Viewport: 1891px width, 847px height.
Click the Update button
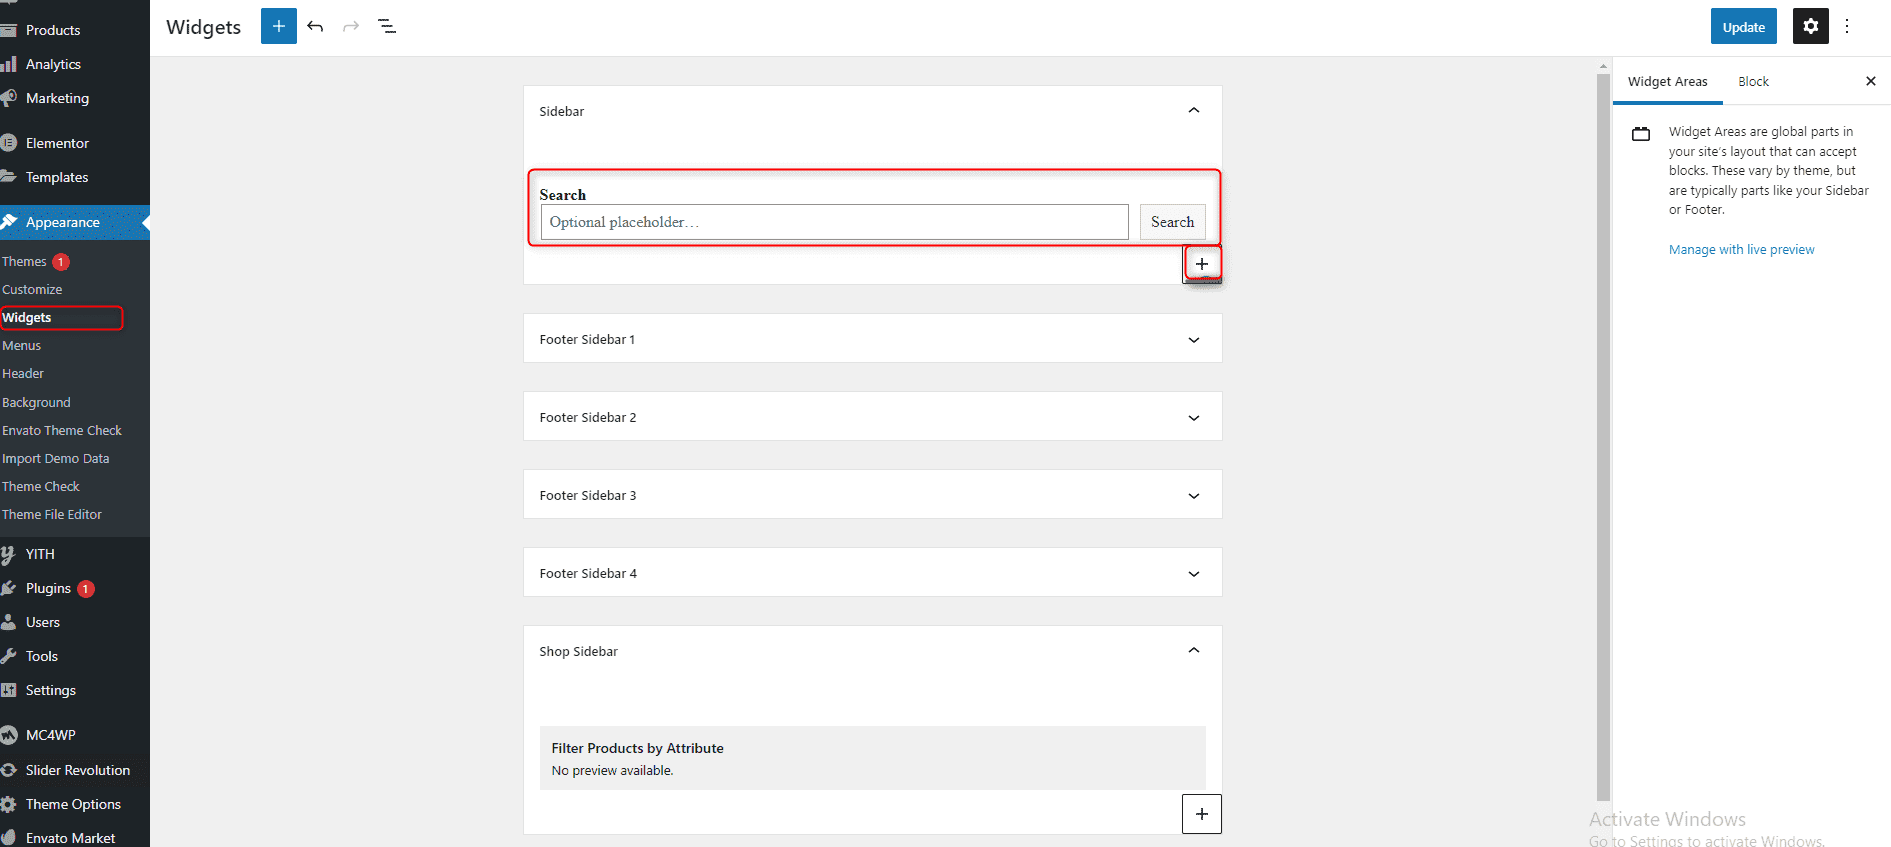click(1743, 27)
